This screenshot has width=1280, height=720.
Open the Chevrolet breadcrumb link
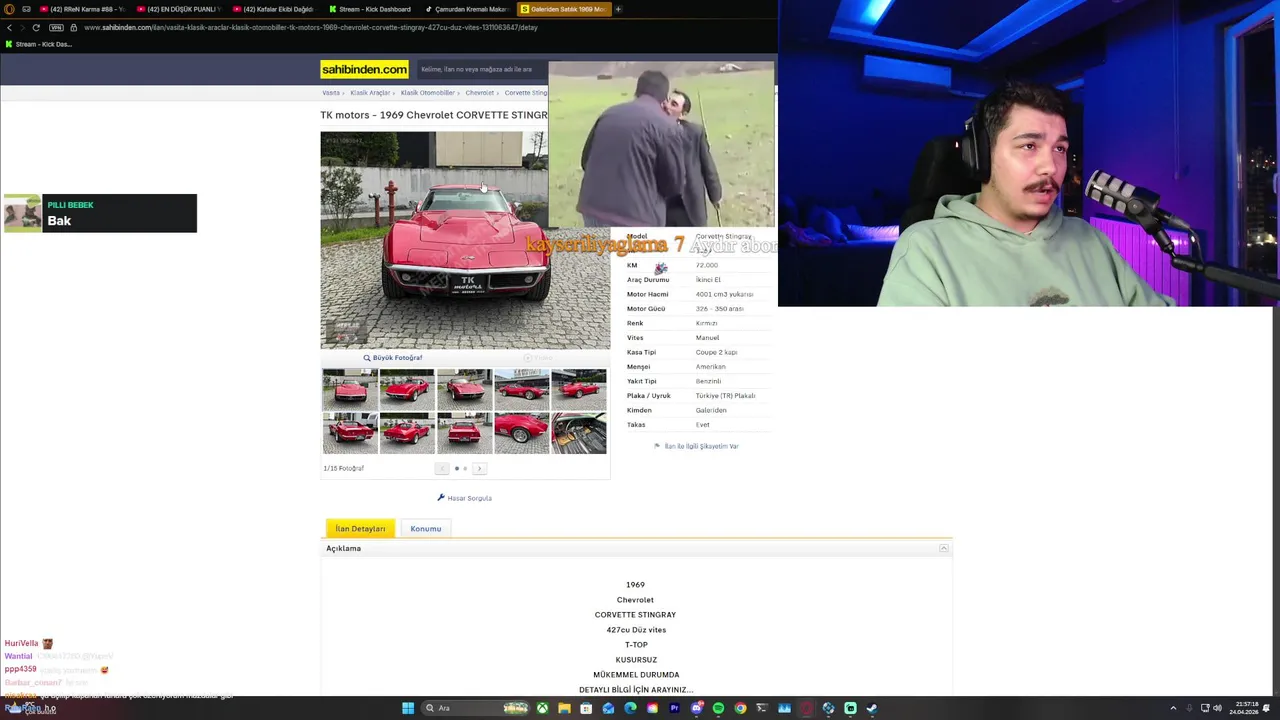click(479, 93)
